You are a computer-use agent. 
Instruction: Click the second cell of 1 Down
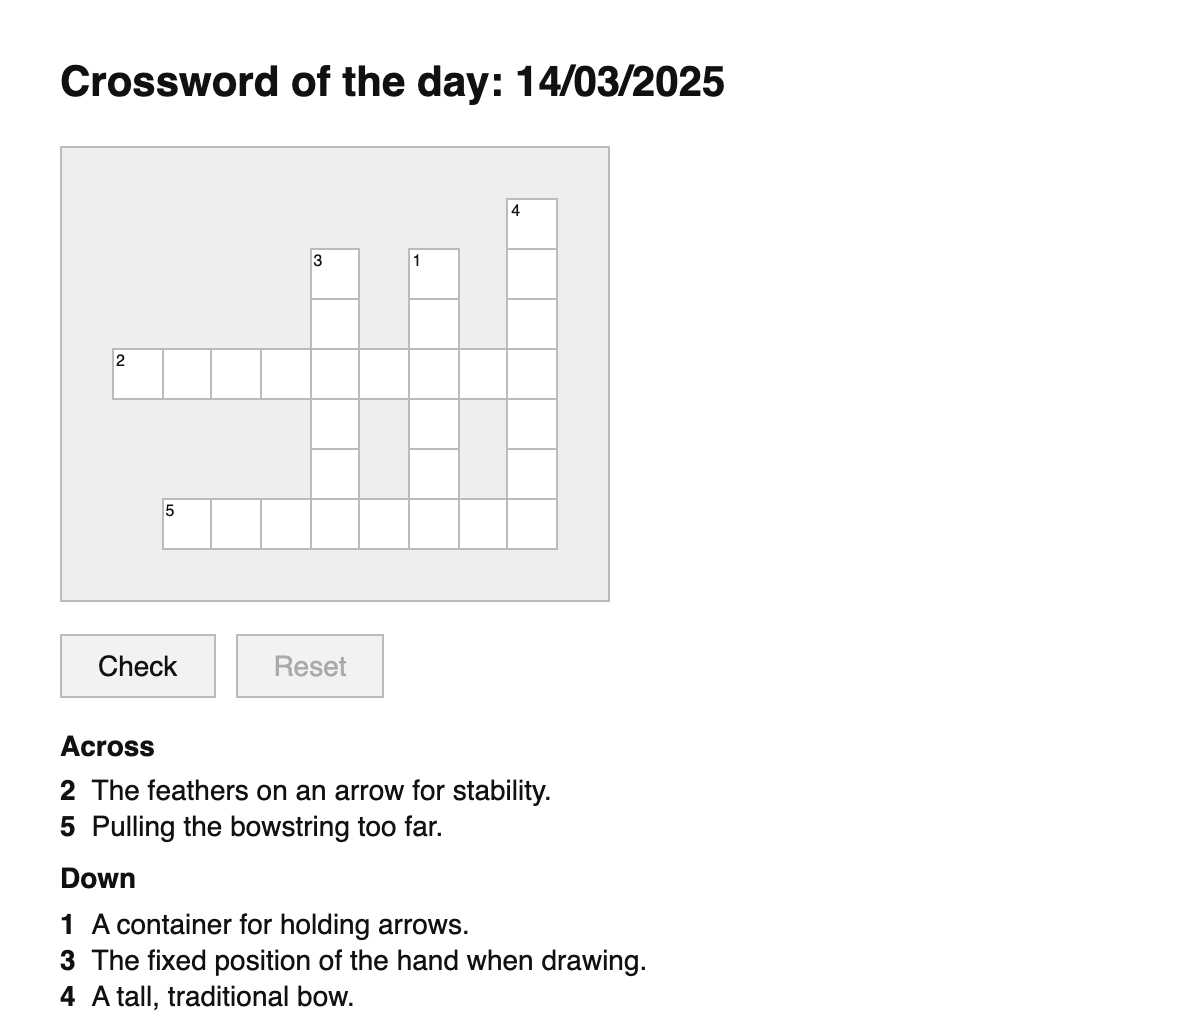tap(433, 322)
